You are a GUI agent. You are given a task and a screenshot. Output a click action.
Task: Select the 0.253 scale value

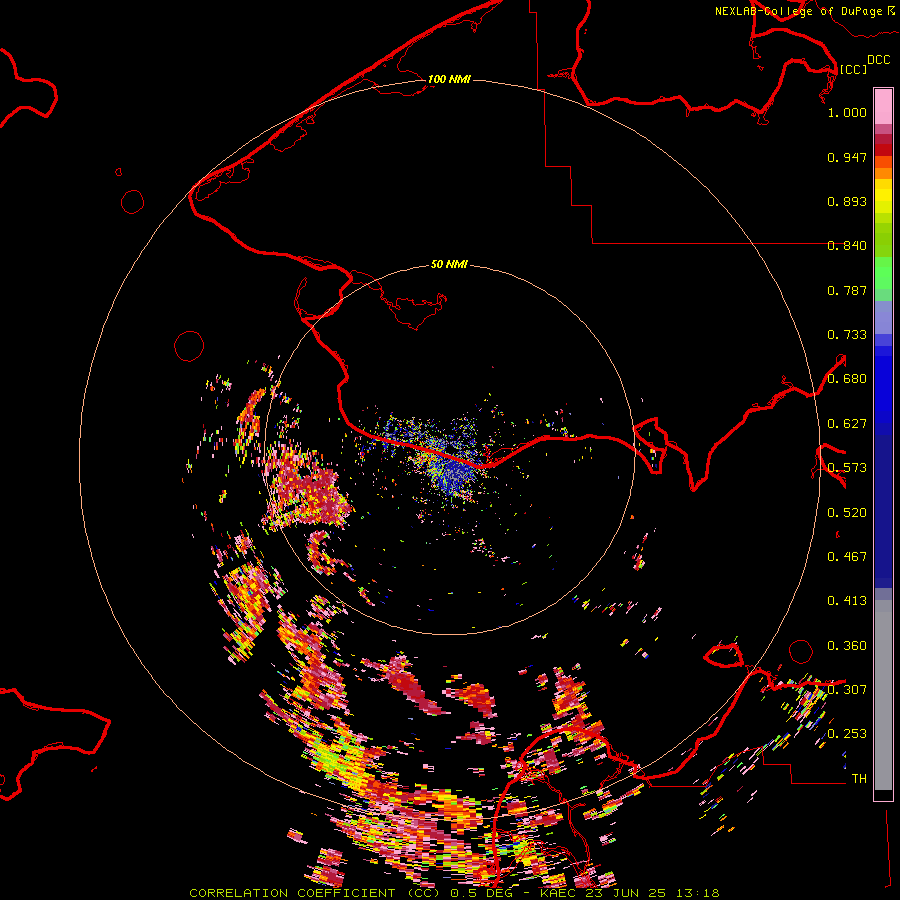[847, 734]
